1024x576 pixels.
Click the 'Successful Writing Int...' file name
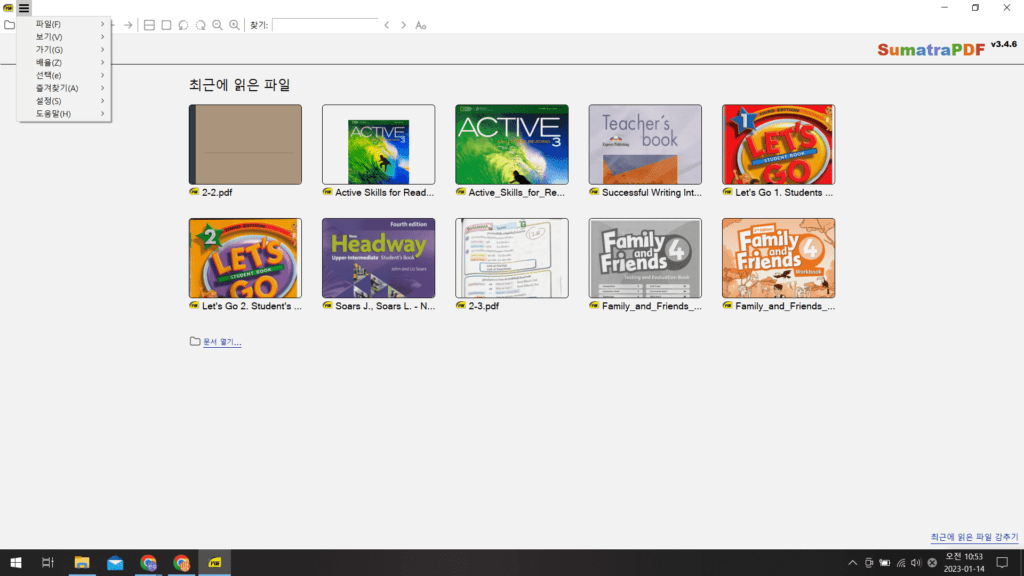click(x=652, y=193)
